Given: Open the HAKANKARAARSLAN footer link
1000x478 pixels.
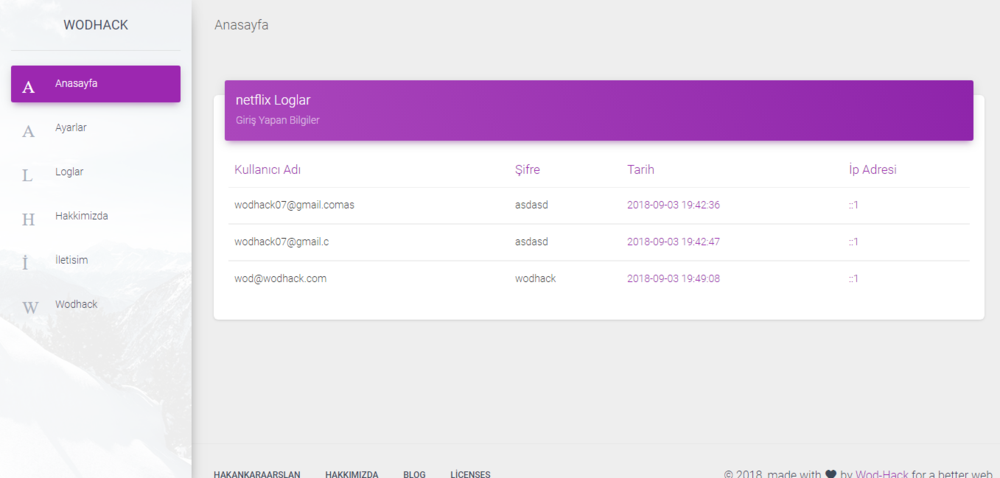Looking at the screenshot, I should tap(257, 474).
